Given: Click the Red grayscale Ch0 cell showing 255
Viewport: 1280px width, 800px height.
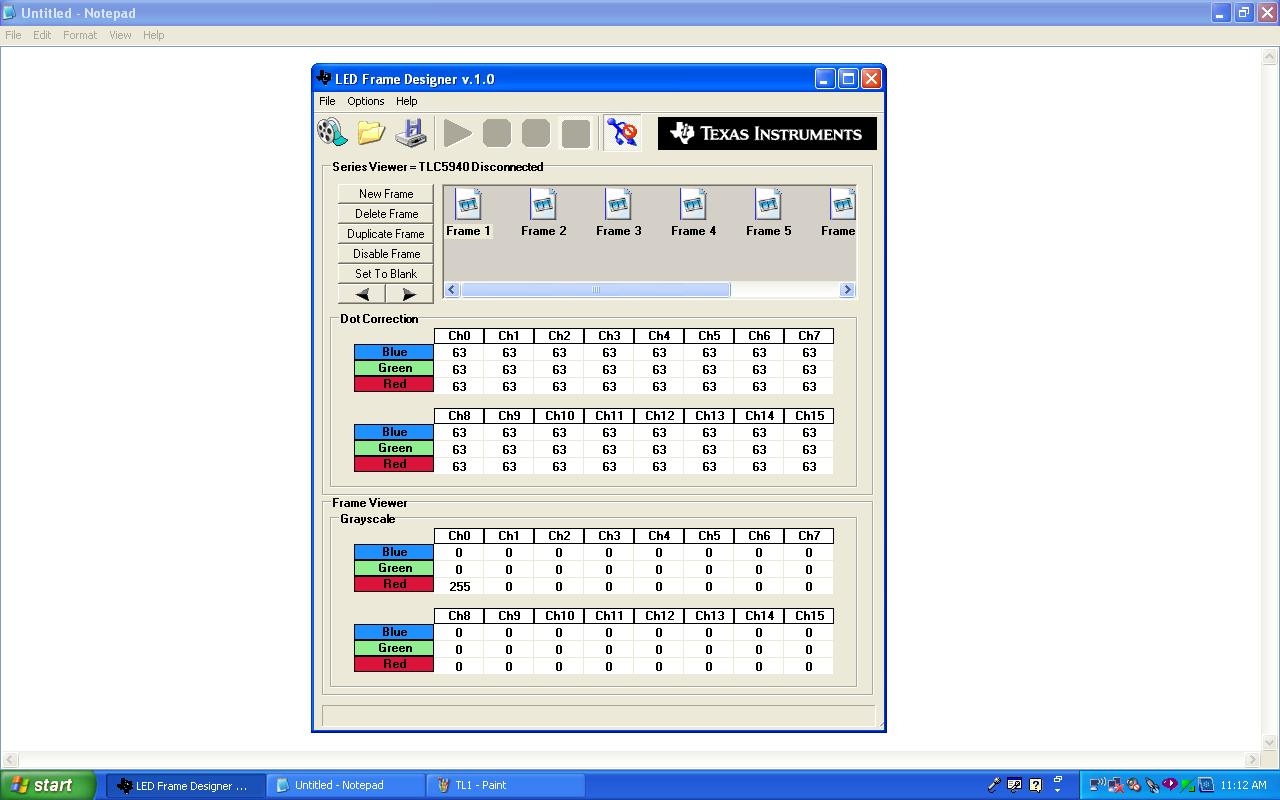Looking at the screenshot, I should (459, 587).
